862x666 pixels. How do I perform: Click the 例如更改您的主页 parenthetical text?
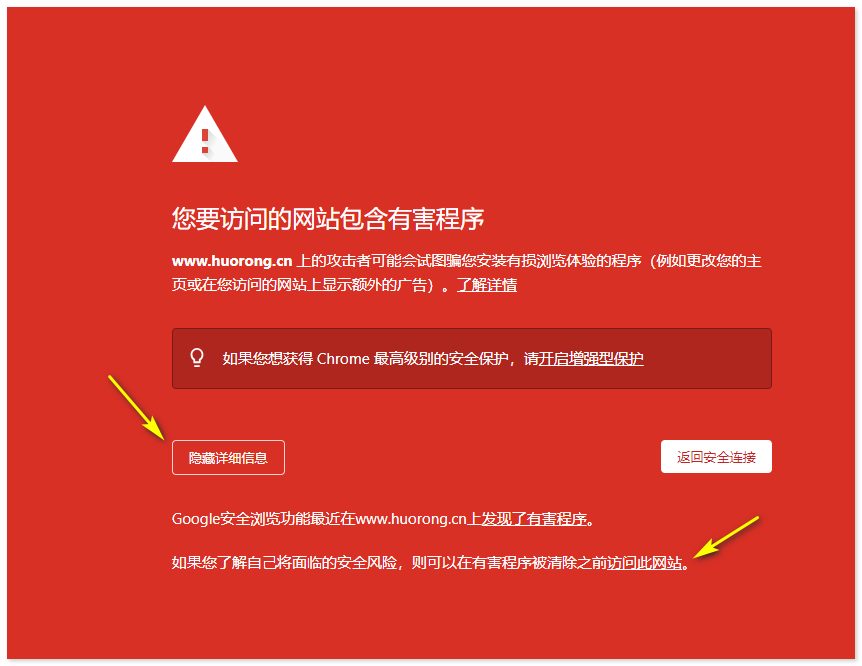pyautogui.click(x=709, y=261)
